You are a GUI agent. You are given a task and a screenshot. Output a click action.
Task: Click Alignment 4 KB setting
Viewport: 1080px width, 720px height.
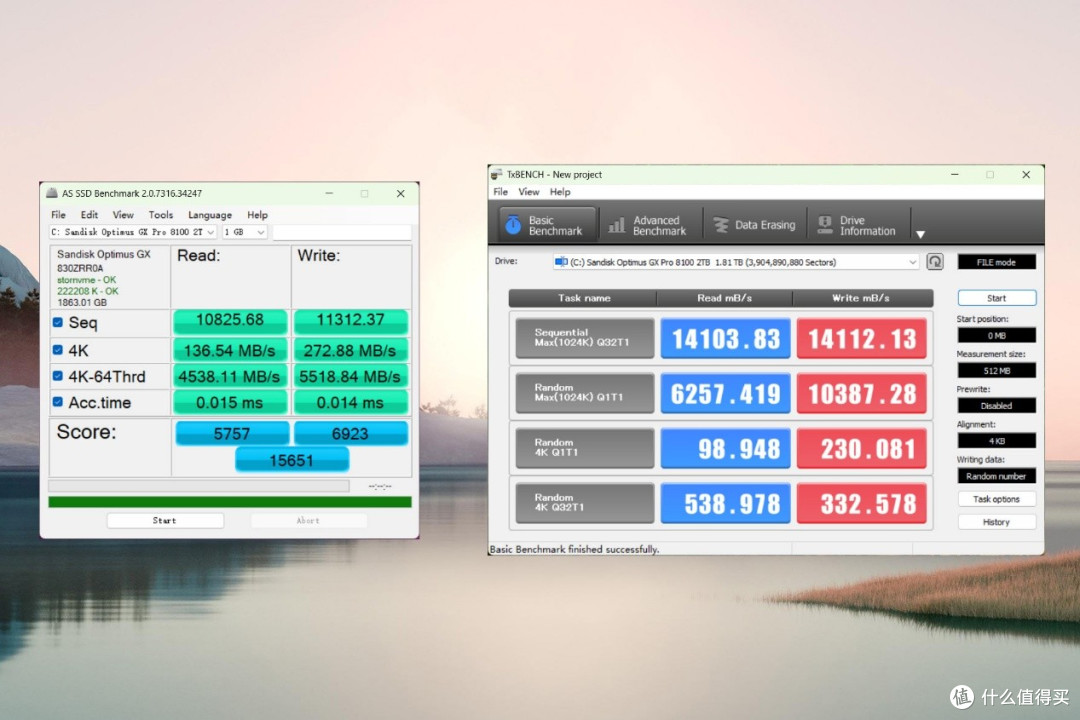point(997,441)
